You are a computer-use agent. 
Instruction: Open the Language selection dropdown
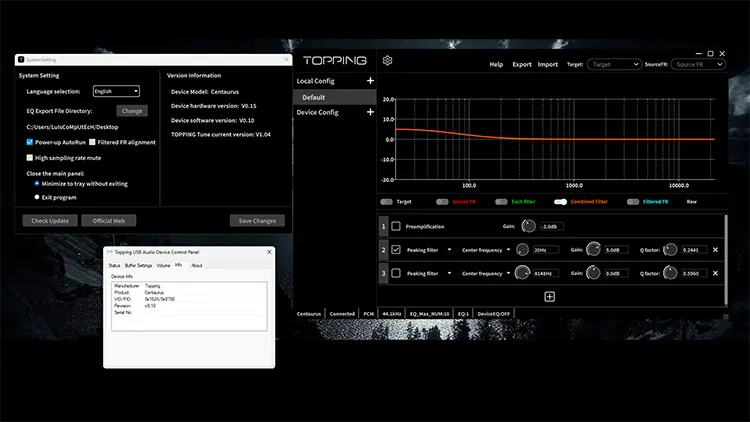click(x=116, y=91)
